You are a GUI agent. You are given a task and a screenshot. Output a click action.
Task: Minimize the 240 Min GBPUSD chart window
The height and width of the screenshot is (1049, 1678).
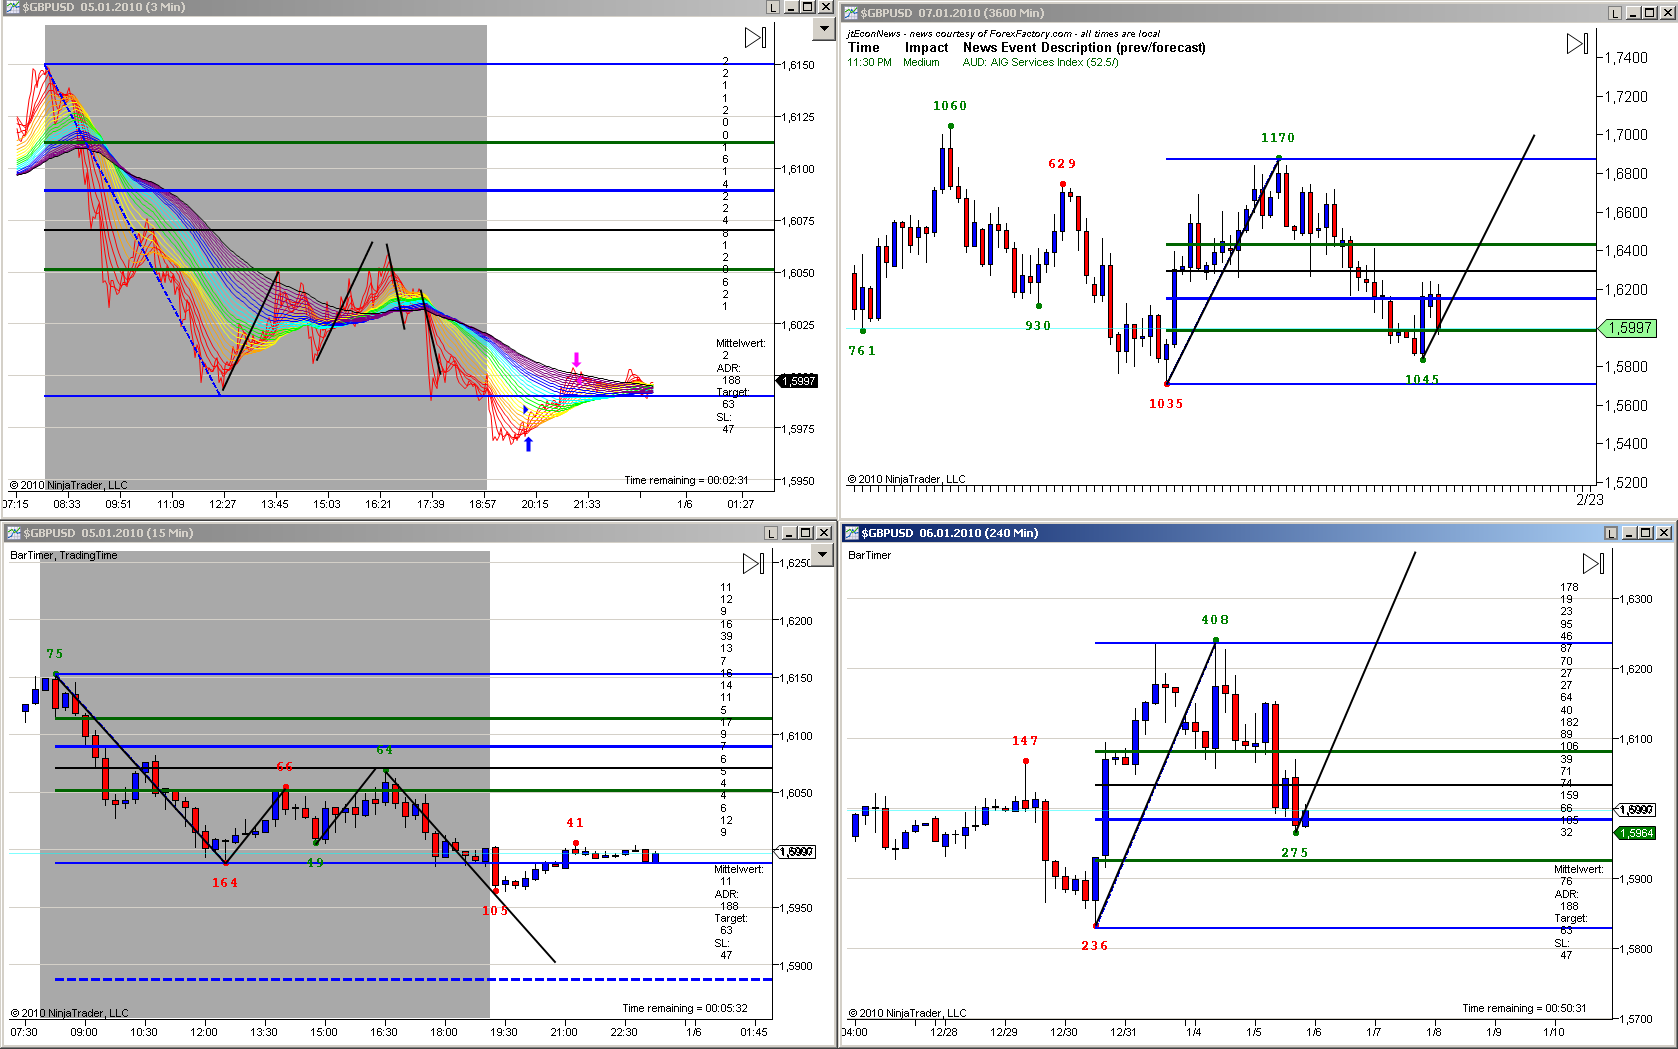(x=1630, y=533)
